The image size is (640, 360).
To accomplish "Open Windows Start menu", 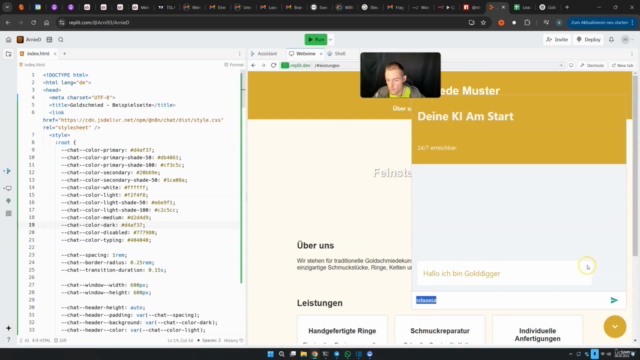I will pyautogui.click(x=270, y=354).
